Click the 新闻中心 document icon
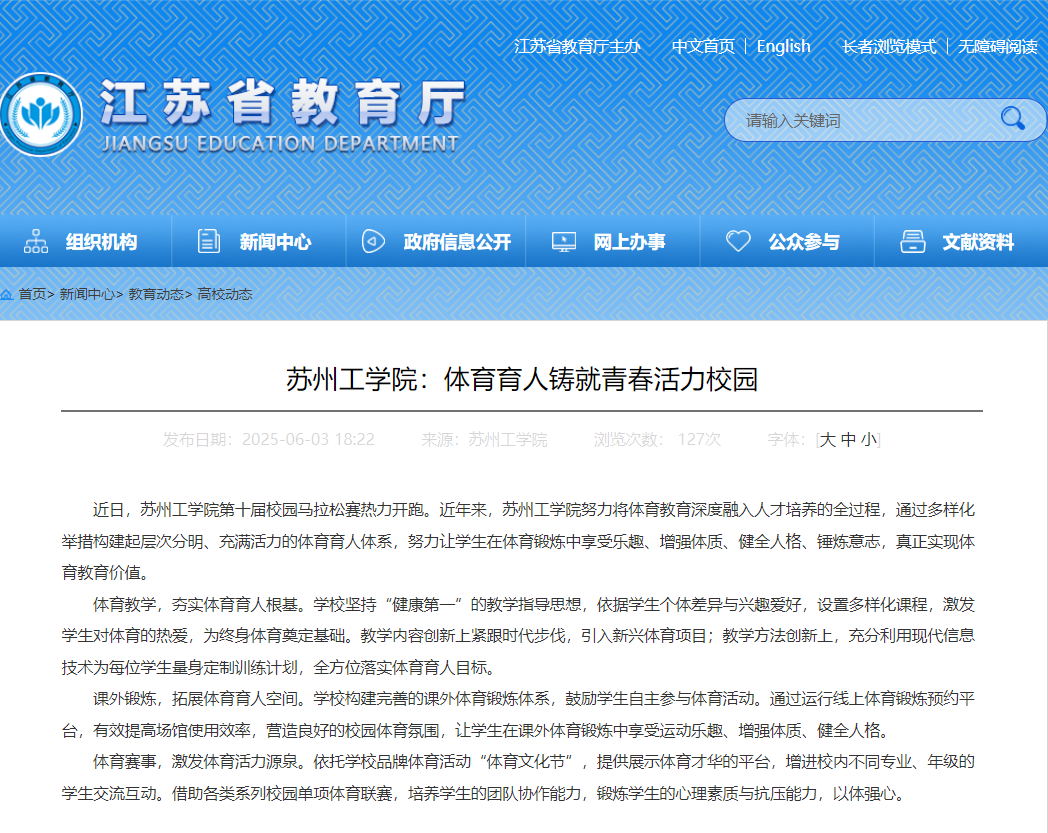The height and width of the screenshot is (833, 1048). [209, 241]
